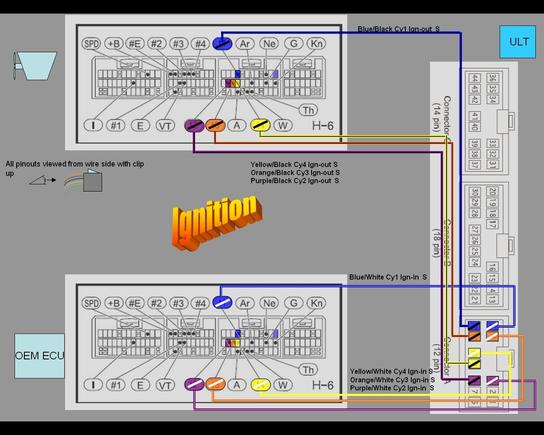Click the blue/black pin on the 12 pin connector

[x=474, y=326]
